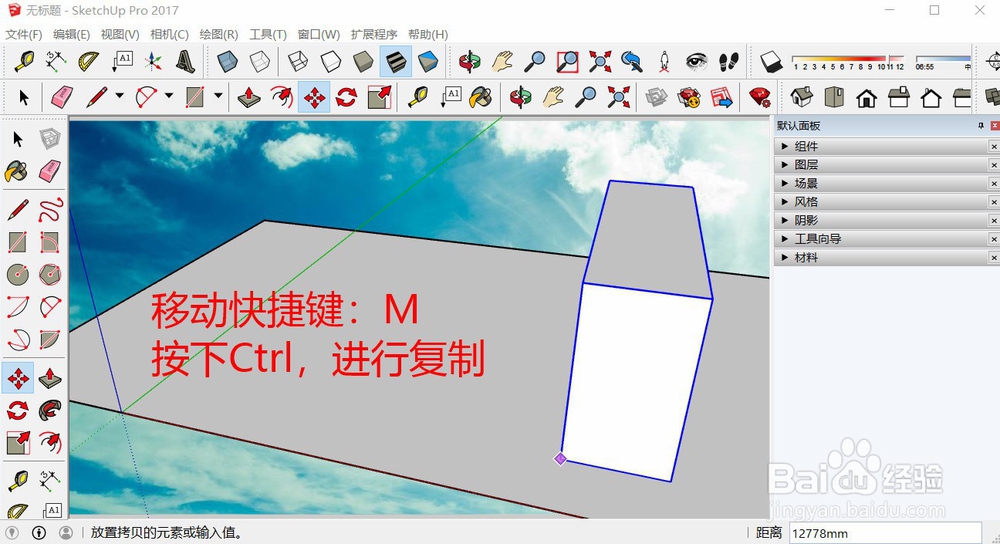Image resolution: width=1000 pixels, height=544 pixels.
Task: Select Follow Me tool in left palette
Action: coord(50,409)
